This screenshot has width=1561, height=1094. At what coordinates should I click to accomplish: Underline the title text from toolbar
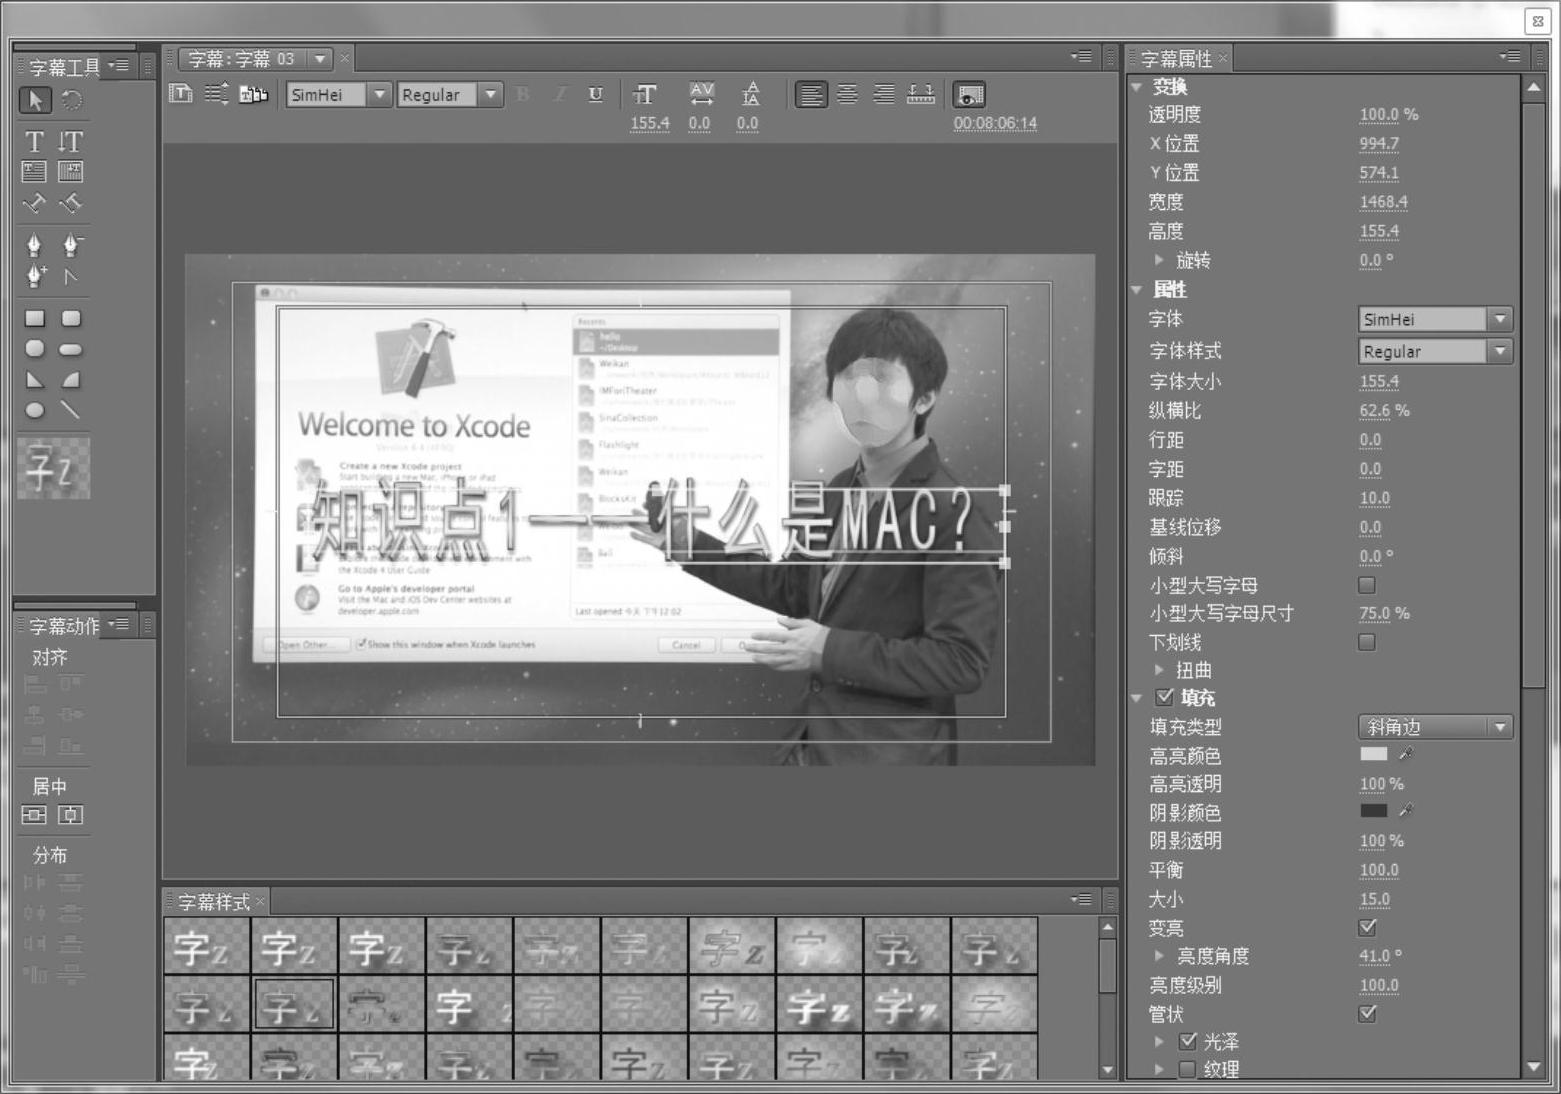pos(596,94)
